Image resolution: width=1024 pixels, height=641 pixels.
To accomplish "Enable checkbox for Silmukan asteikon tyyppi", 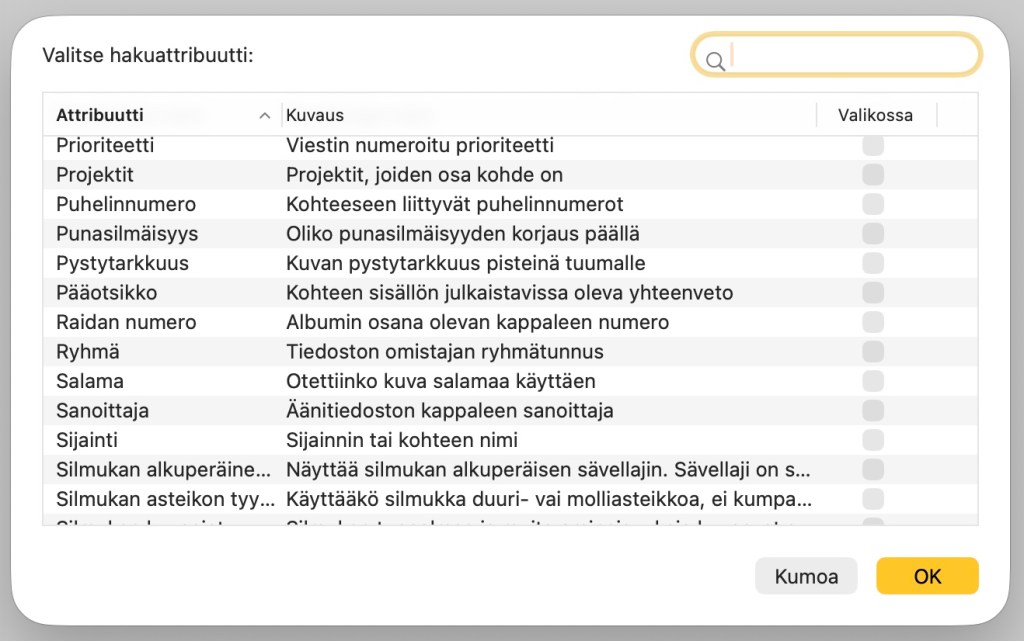I will pyautogui.click(x=872, y=499).
